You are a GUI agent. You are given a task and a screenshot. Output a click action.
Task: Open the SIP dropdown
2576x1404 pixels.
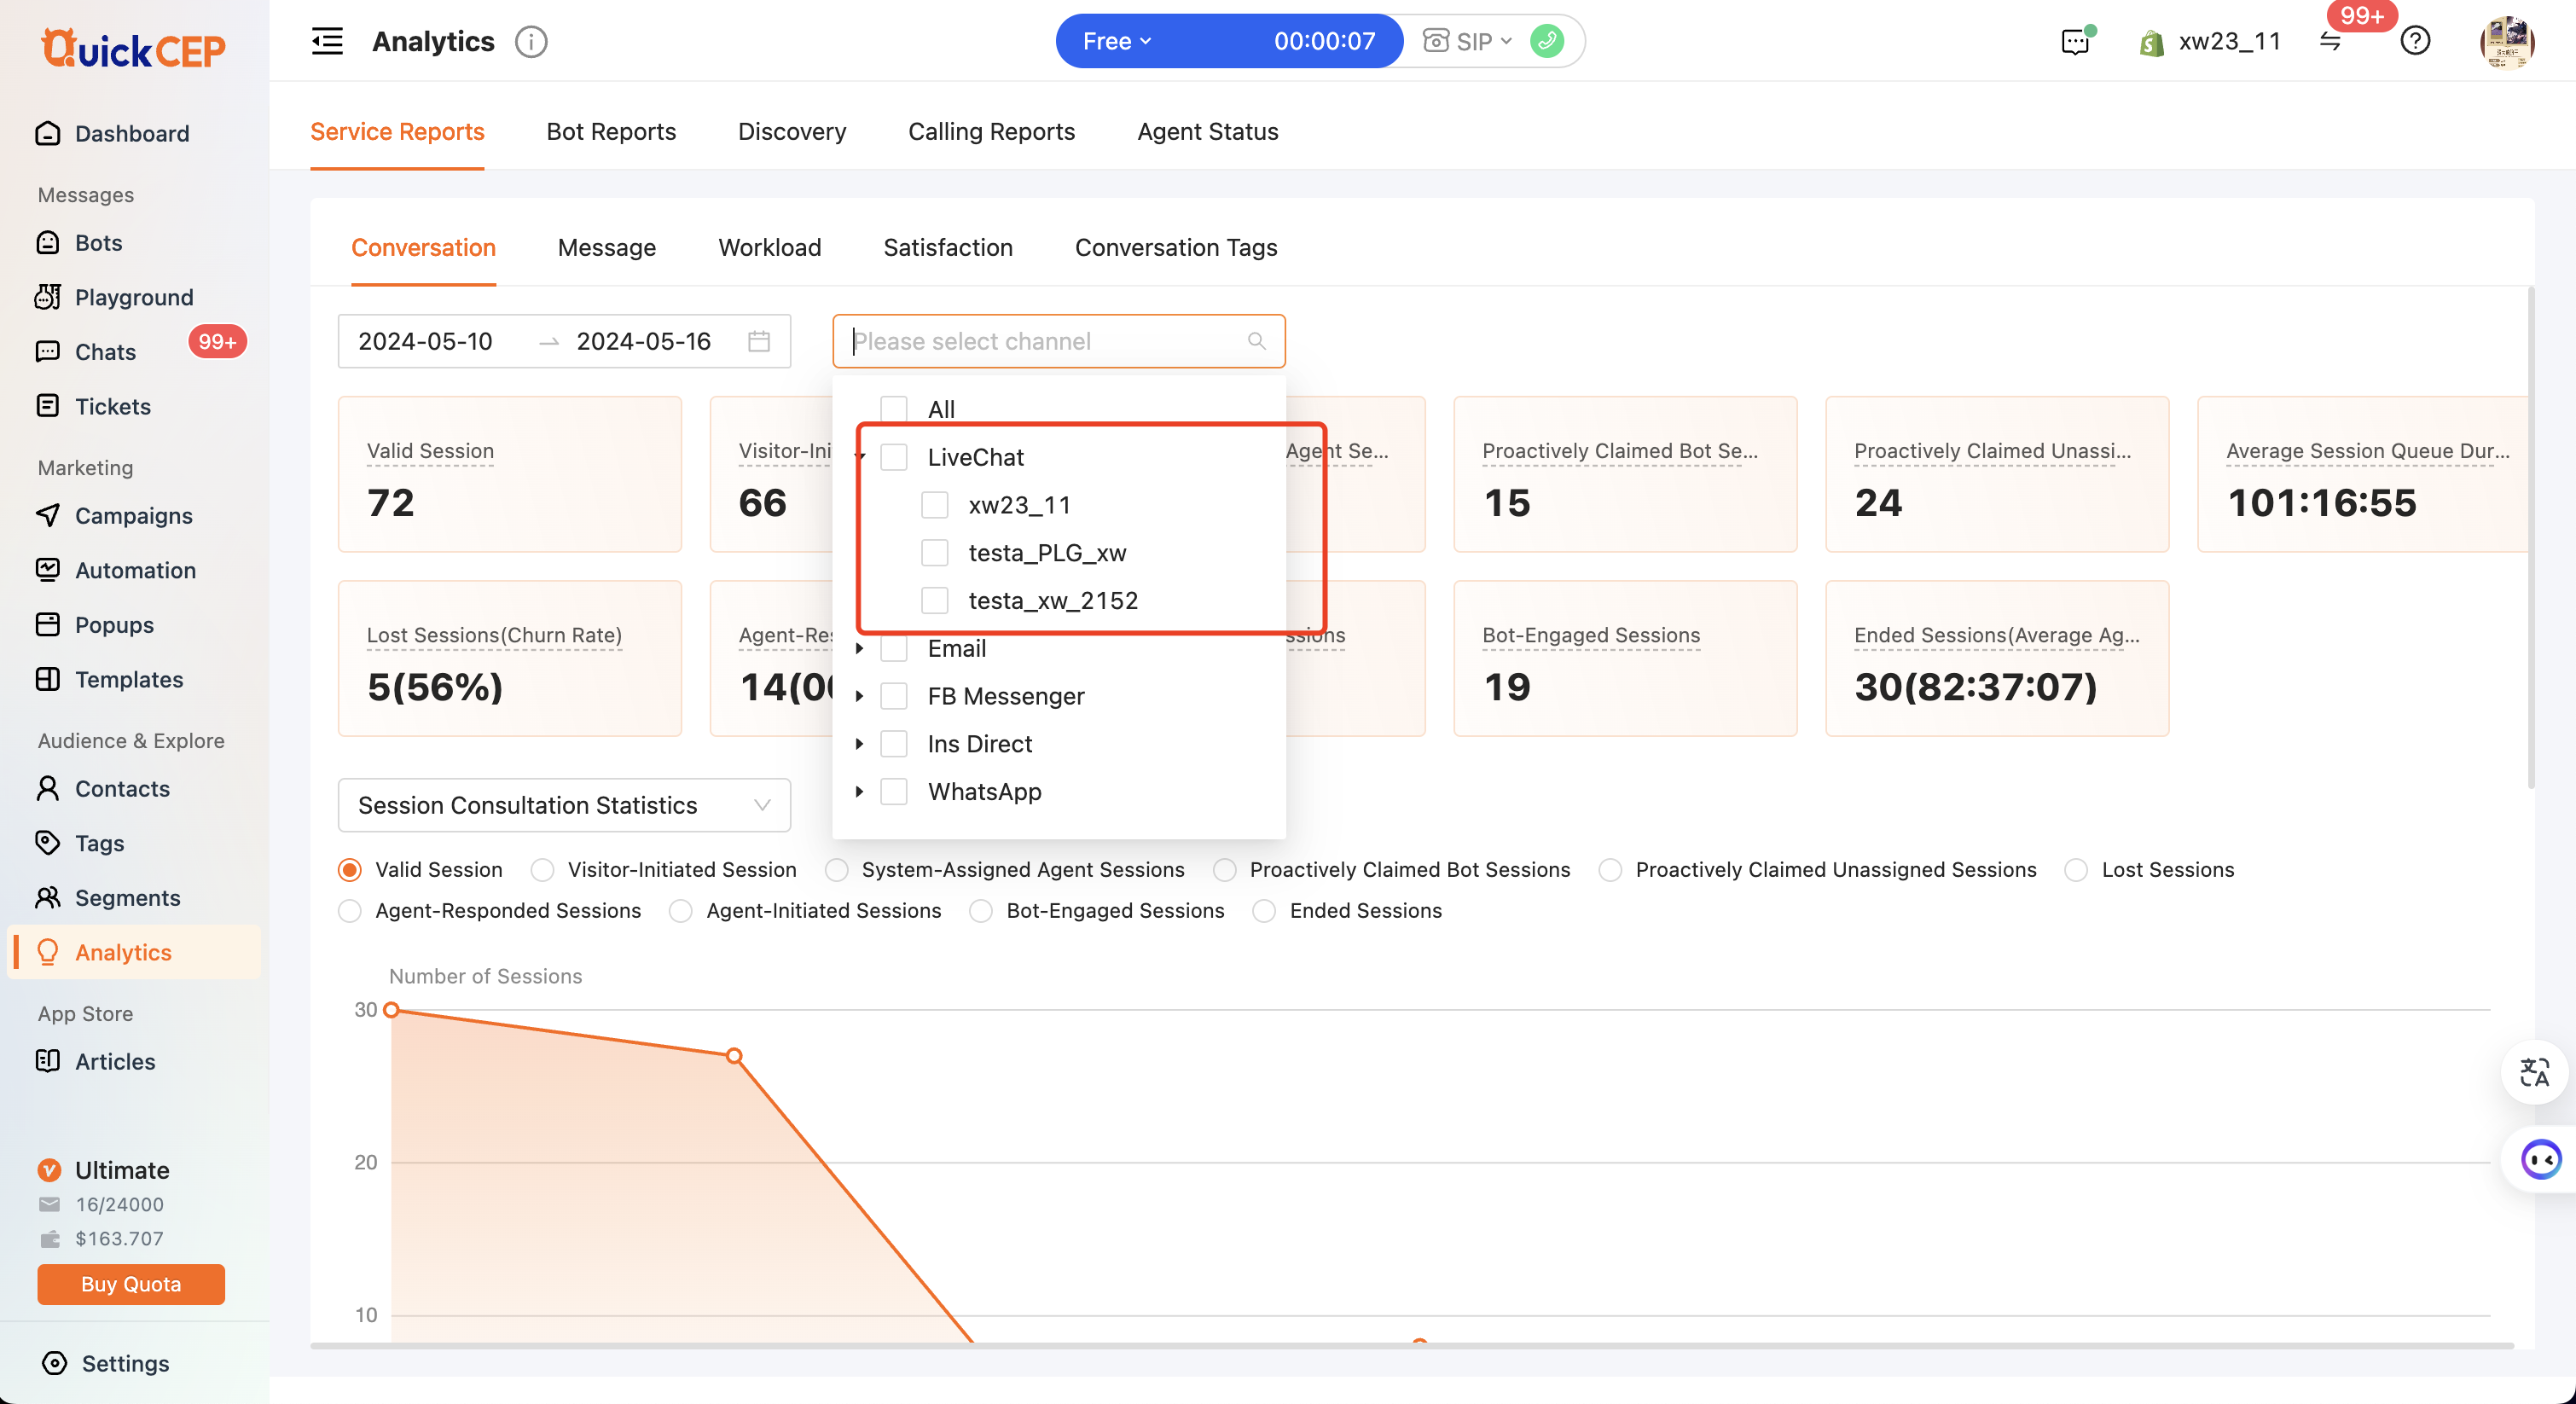tap(1467, 41)
